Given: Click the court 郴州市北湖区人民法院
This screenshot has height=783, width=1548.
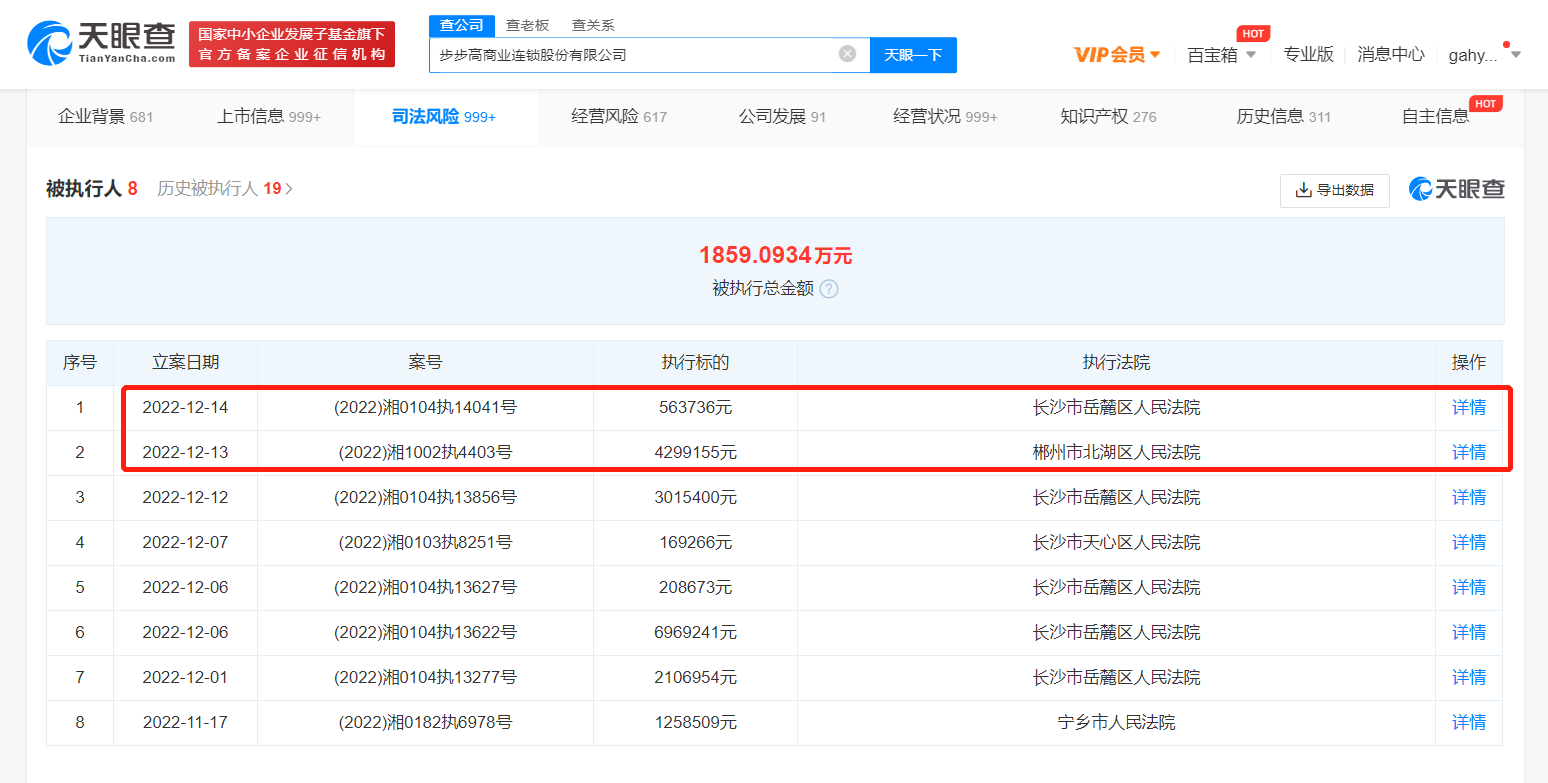Looking at the screenshot, I should [1116, 452].
